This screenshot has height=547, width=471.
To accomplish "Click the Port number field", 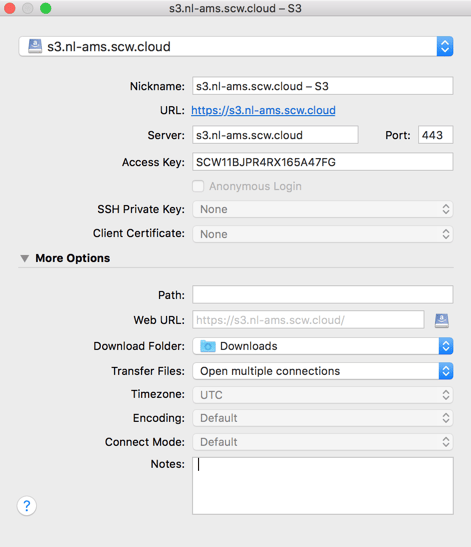I will coord(436,135).
